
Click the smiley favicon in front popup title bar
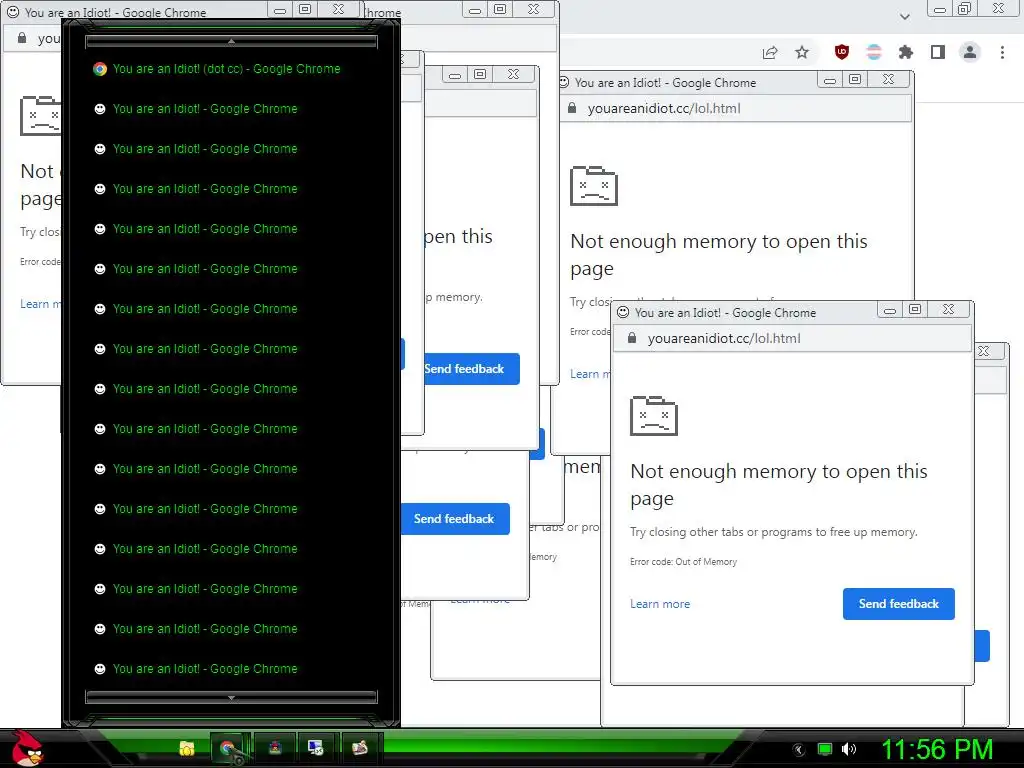(x=623, y=312)
